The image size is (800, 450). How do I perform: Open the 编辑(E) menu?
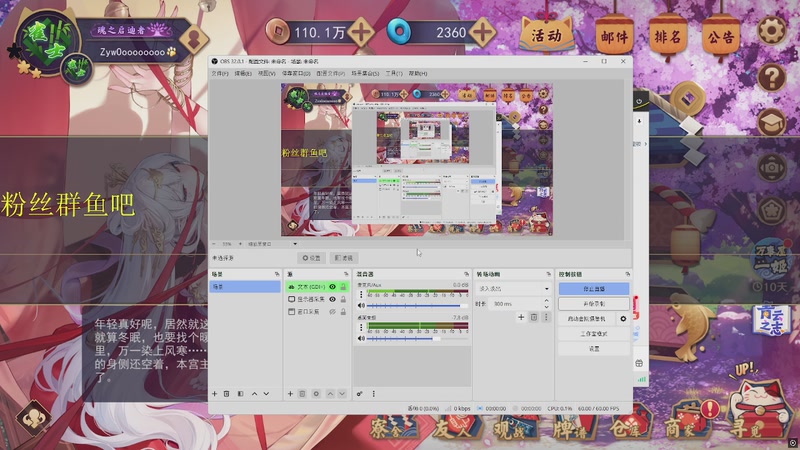point(243,73)
